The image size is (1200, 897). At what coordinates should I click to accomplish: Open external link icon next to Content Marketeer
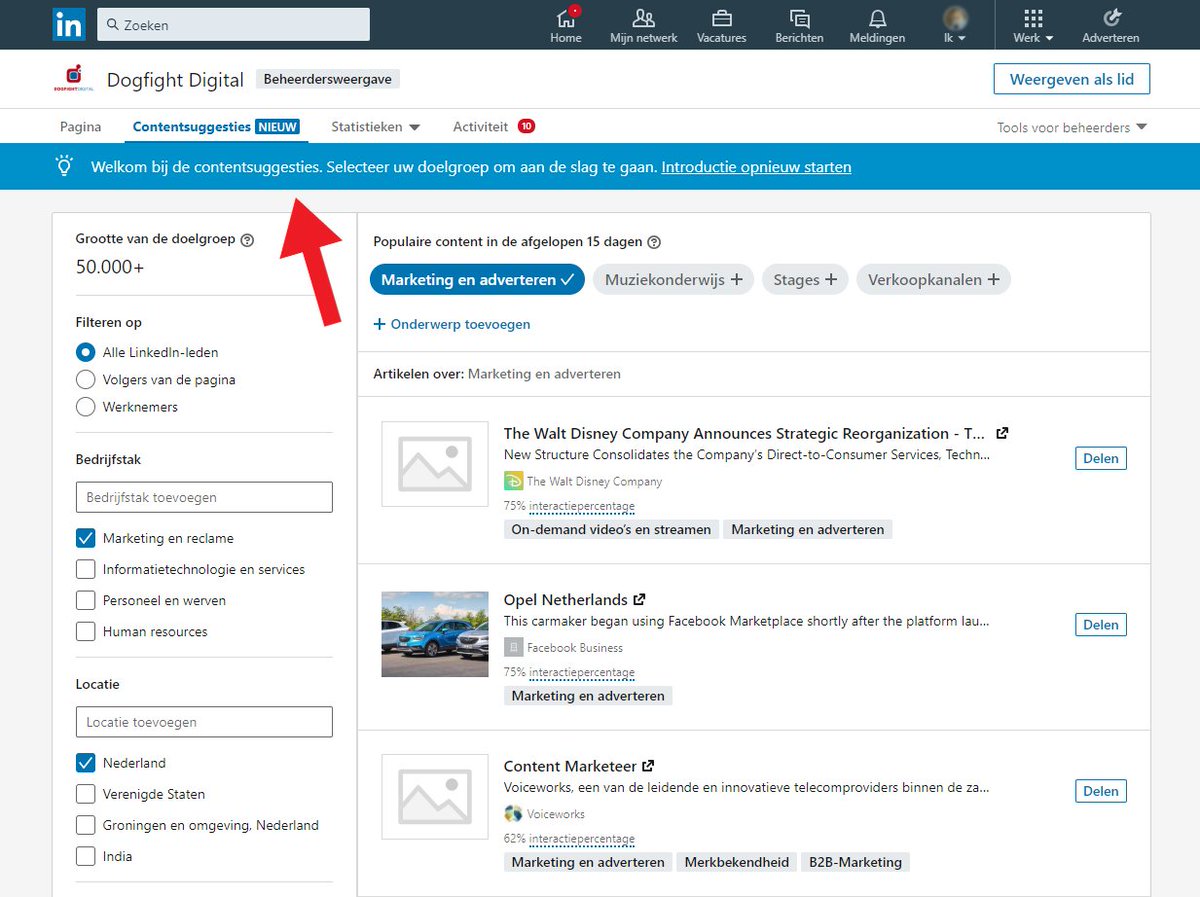coord(648,766)
